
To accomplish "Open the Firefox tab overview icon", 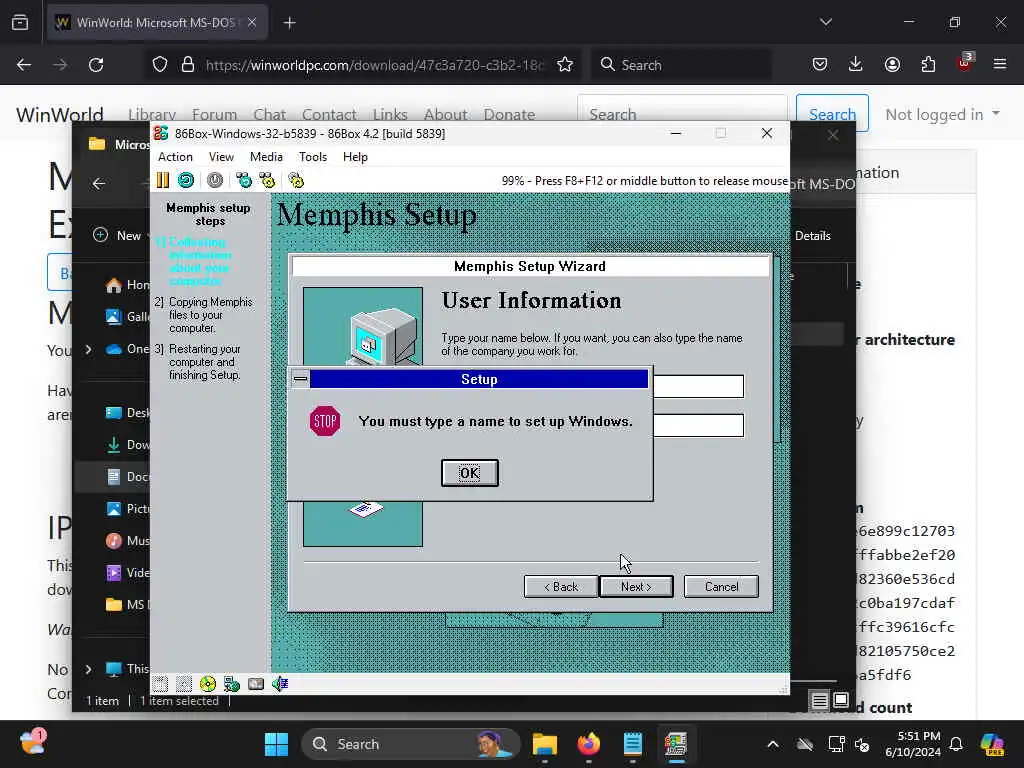I will (20, 22).
